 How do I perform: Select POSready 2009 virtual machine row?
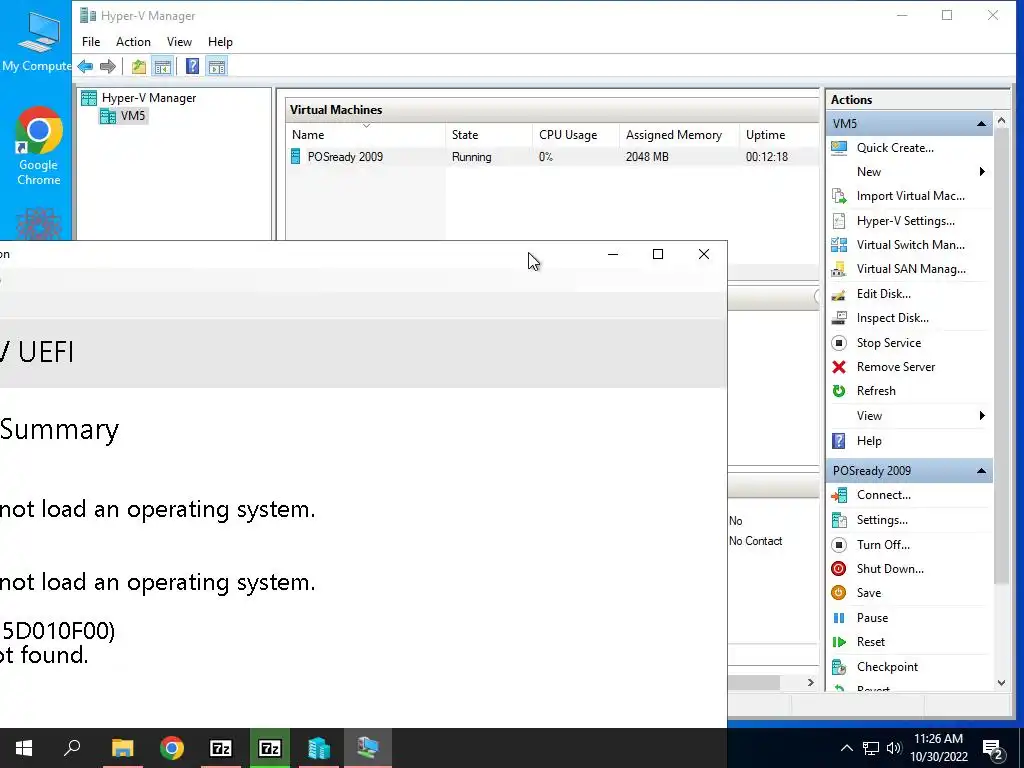click(552, 157)
